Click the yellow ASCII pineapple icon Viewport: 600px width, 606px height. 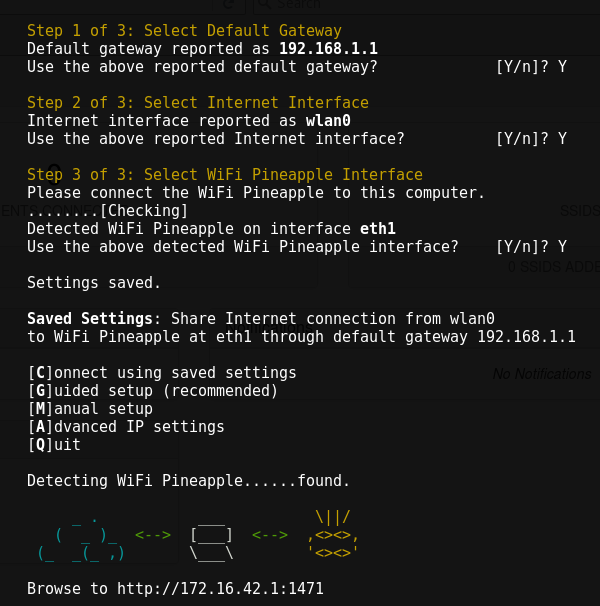(333, 535)
